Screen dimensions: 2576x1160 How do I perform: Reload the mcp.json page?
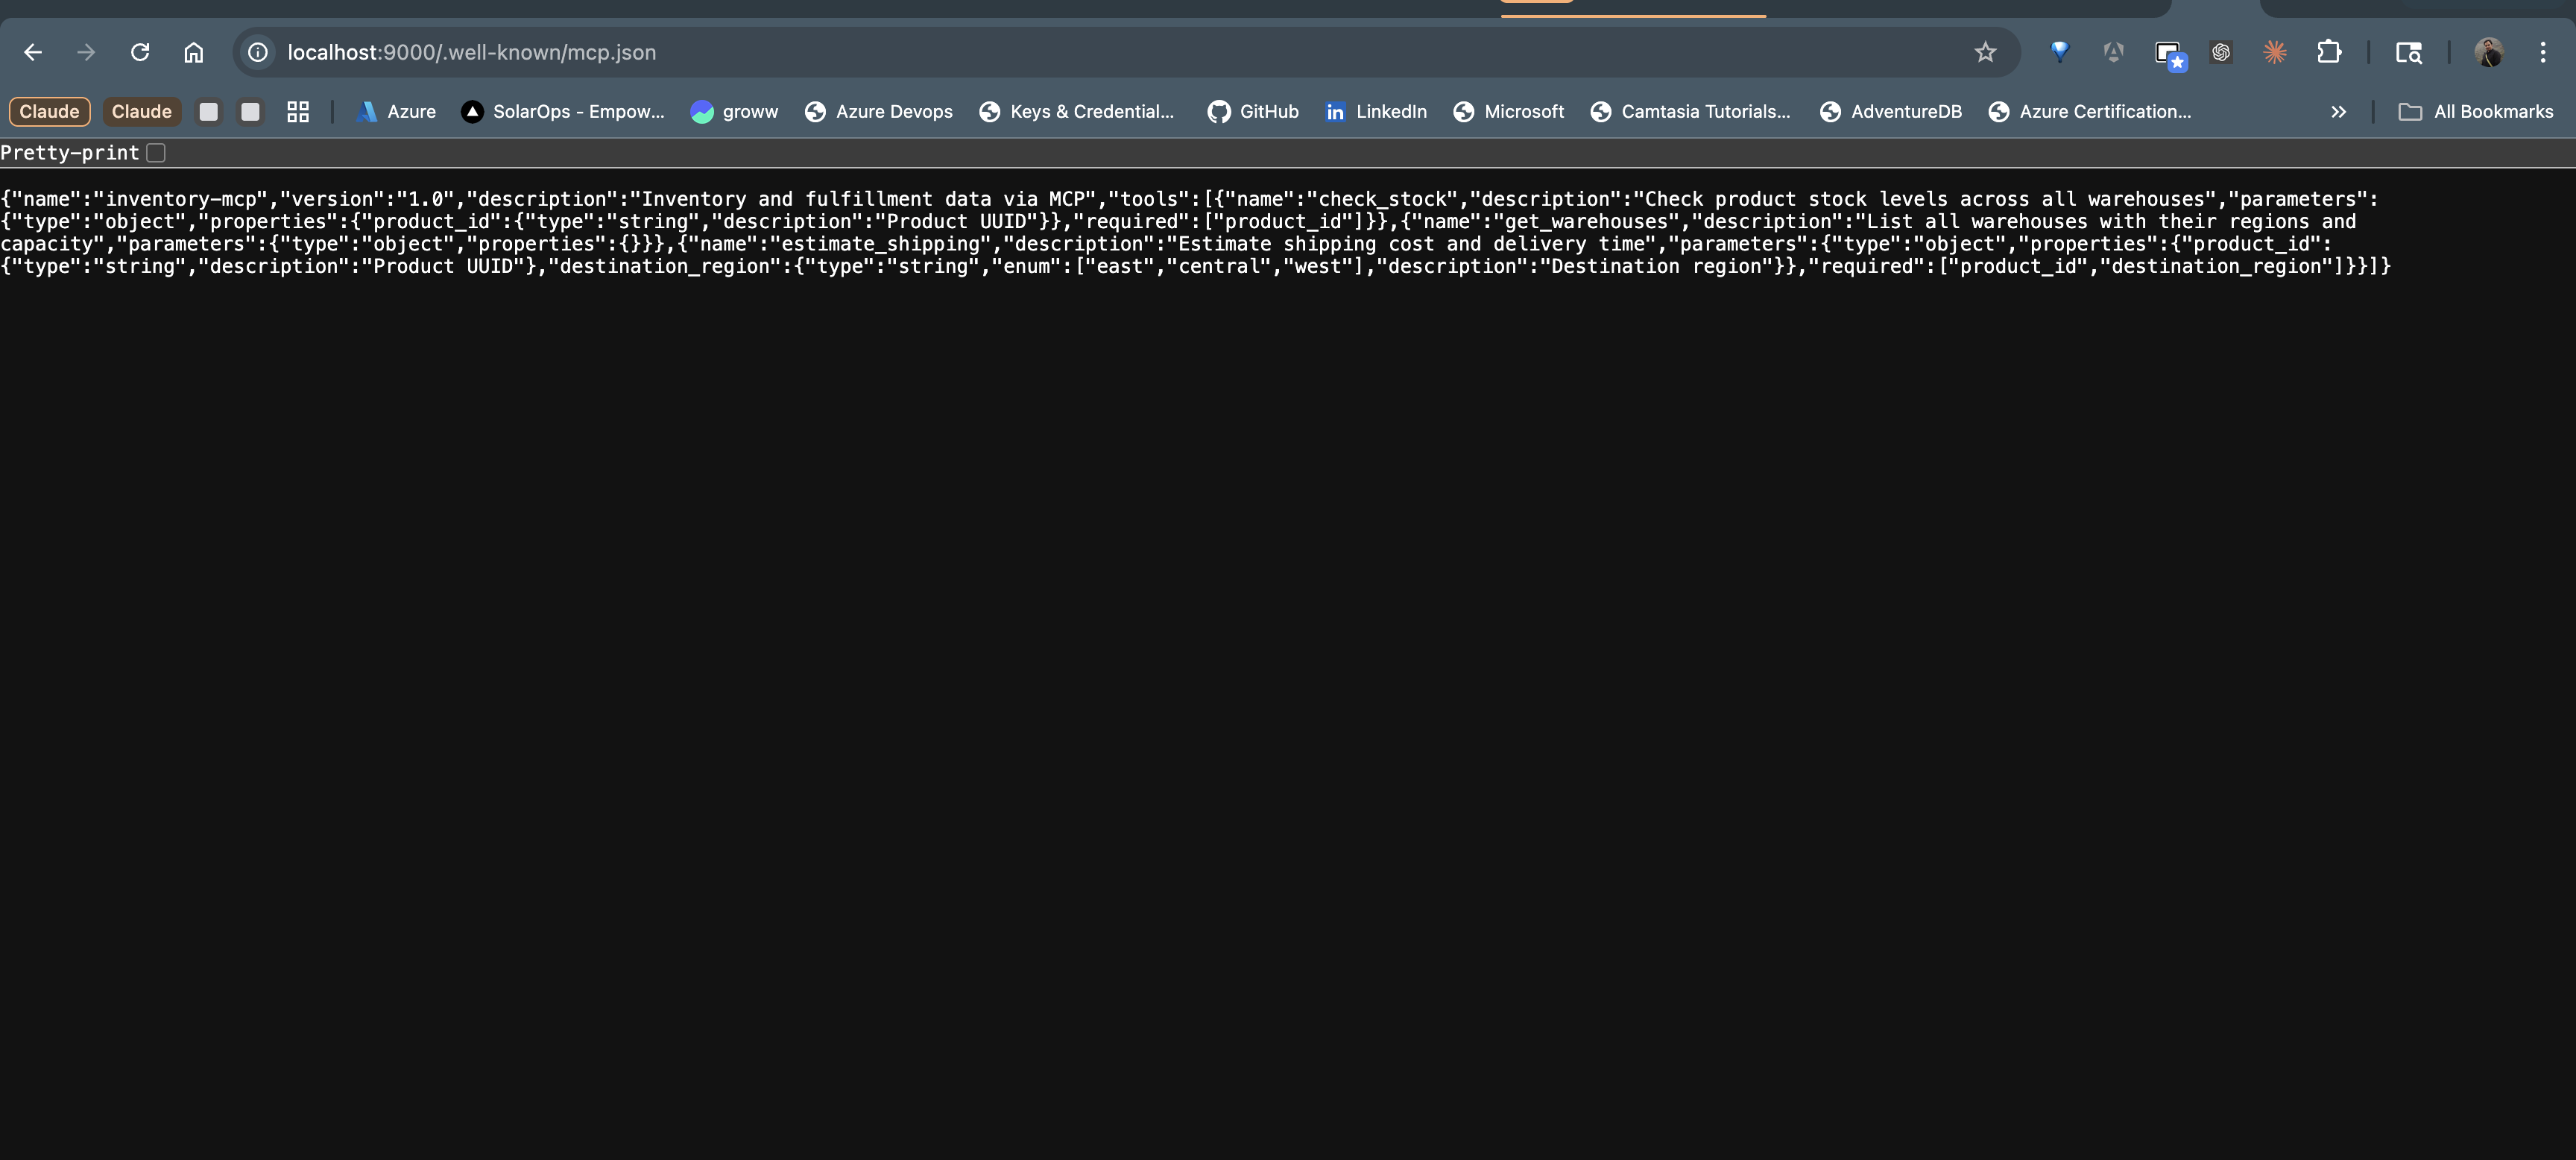pyautogui.click(x=140, y=52)
